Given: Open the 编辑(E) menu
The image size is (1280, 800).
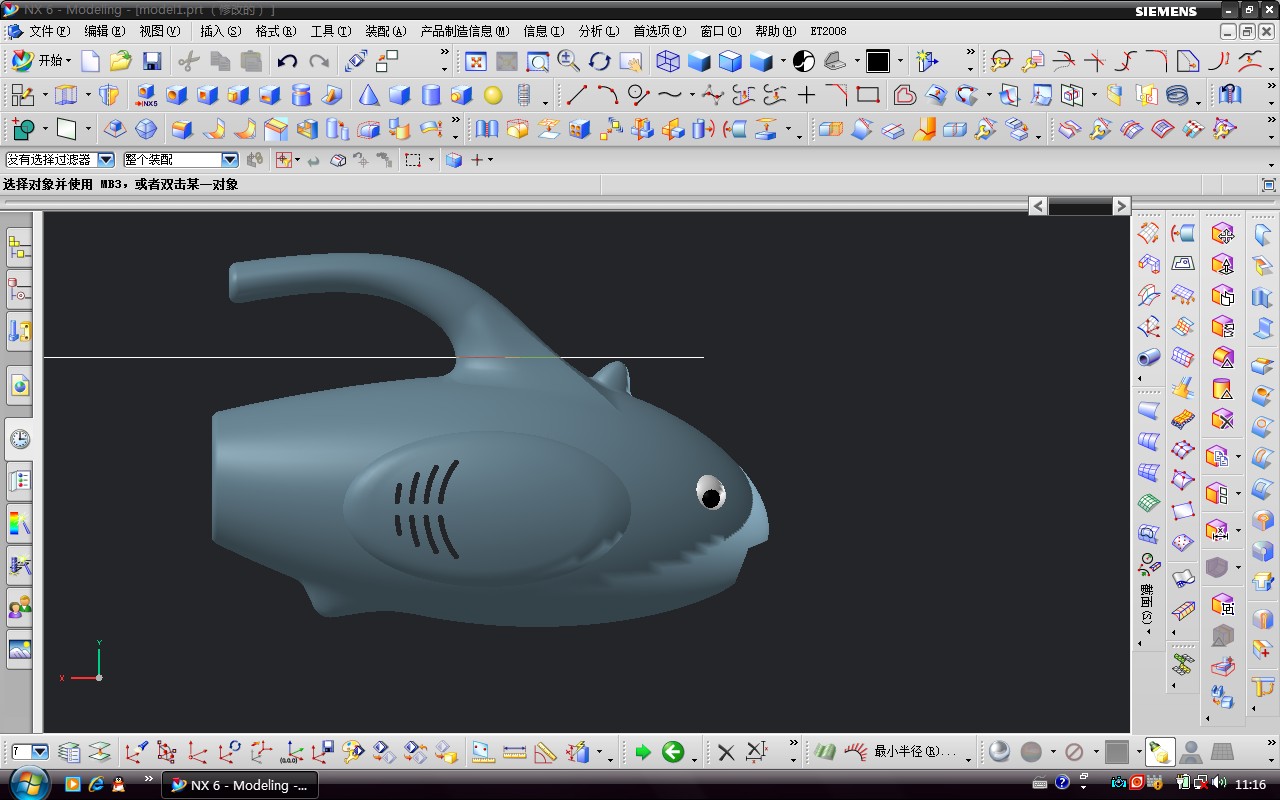Looking at the screenshot, I should [x=105, y=31].
